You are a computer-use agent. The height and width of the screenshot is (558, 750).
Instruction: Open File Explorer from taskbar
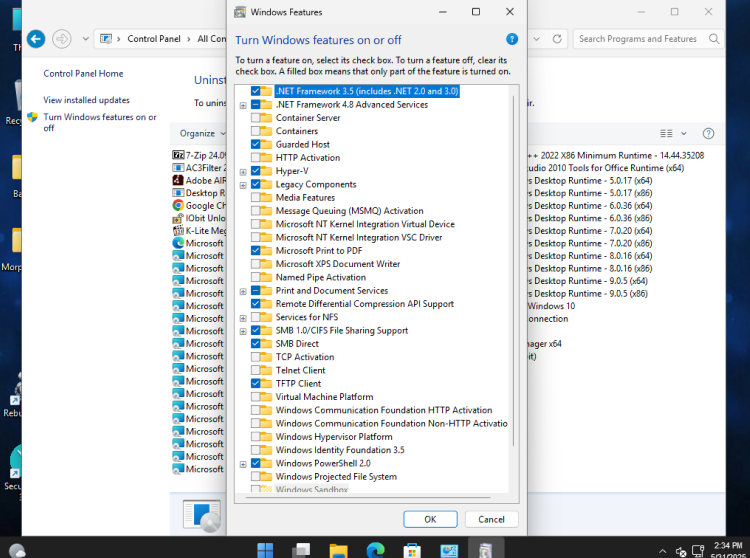point(338,550)
